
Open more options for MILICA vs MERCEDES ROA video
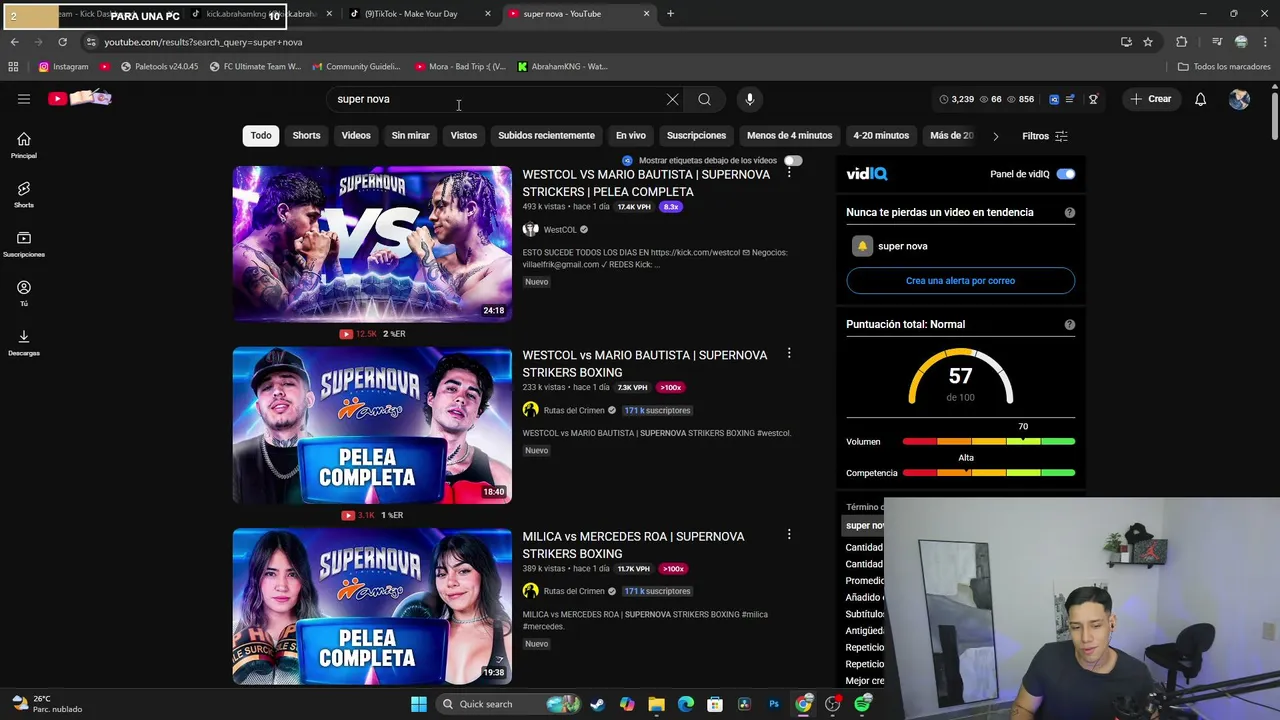point(789,535)
